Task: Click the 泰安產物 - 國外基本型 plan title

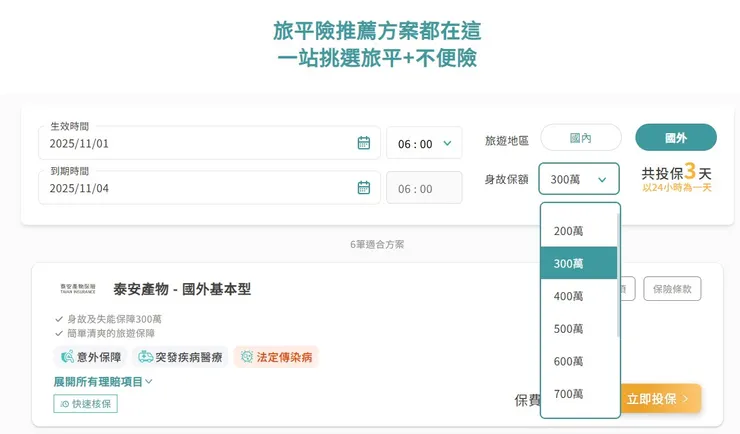Action: coord(182,289)
